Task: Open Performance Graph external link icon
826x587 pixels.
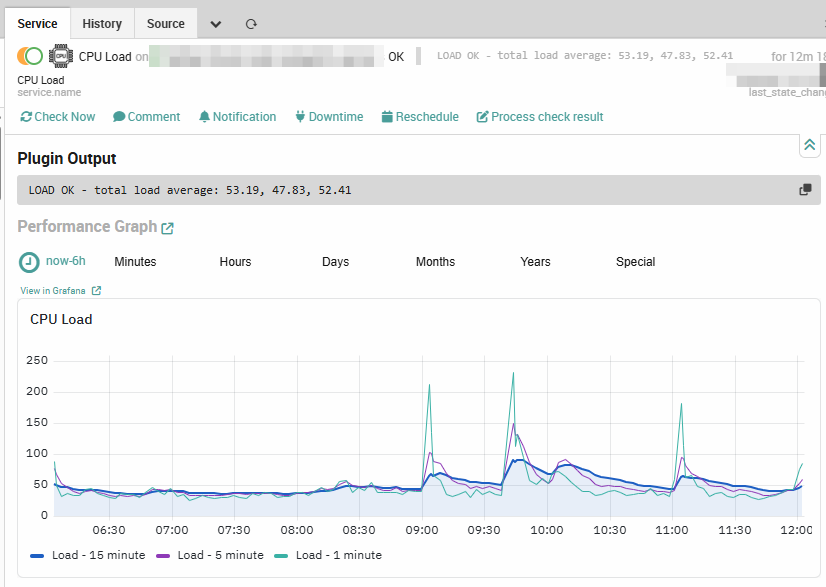Action: (168, 228)
